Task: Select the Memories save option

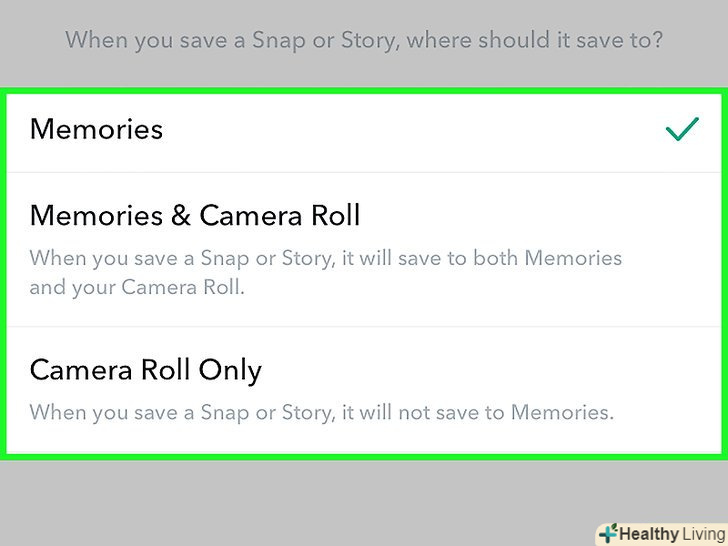Action: [x=97, y=129]
